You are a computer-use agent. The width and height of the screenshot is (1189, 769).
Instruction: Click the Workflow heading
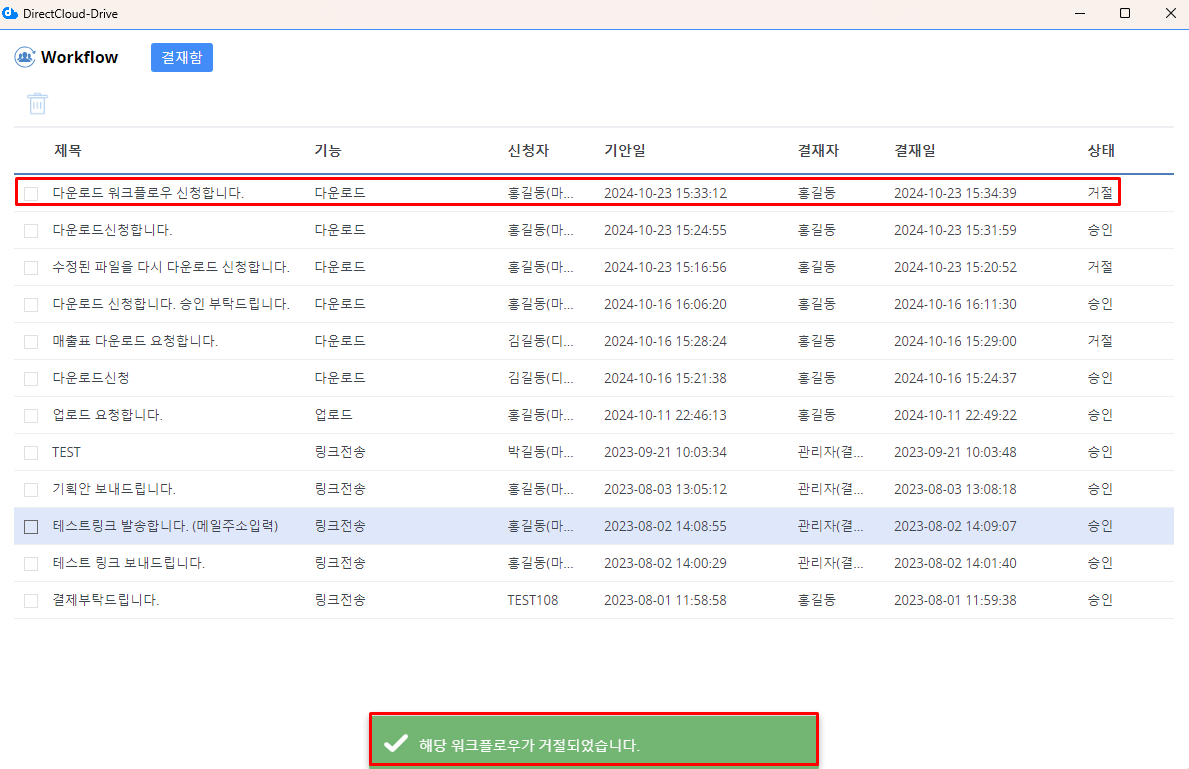pos(80,58)
